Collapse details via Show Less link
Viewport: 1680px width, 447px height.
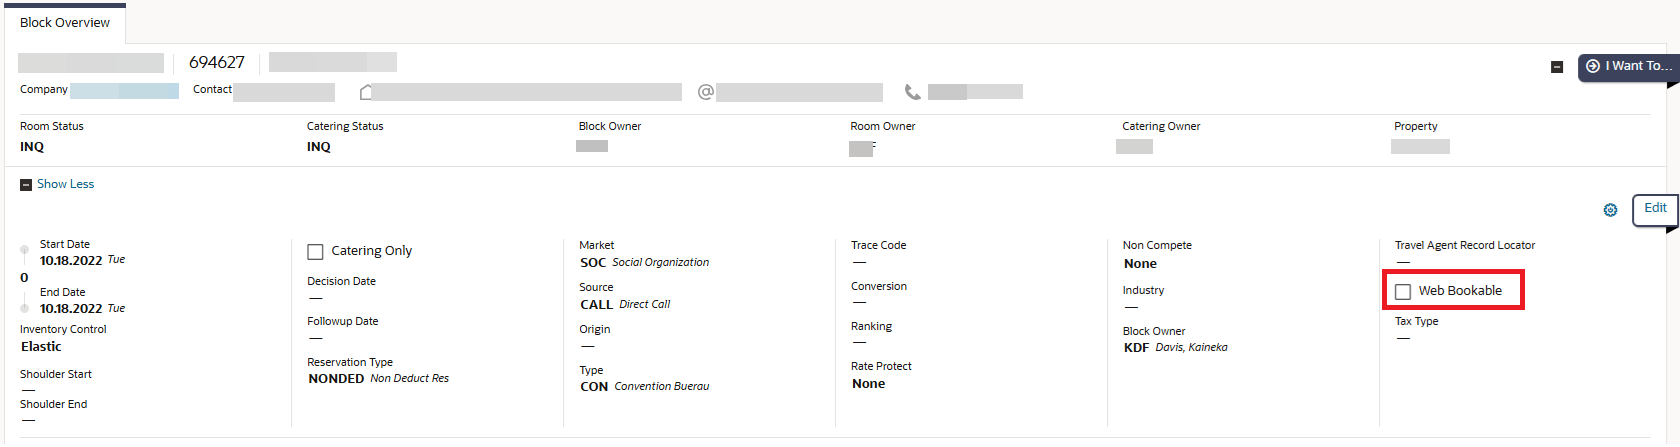pyautogui.click(x=65, y=184)
